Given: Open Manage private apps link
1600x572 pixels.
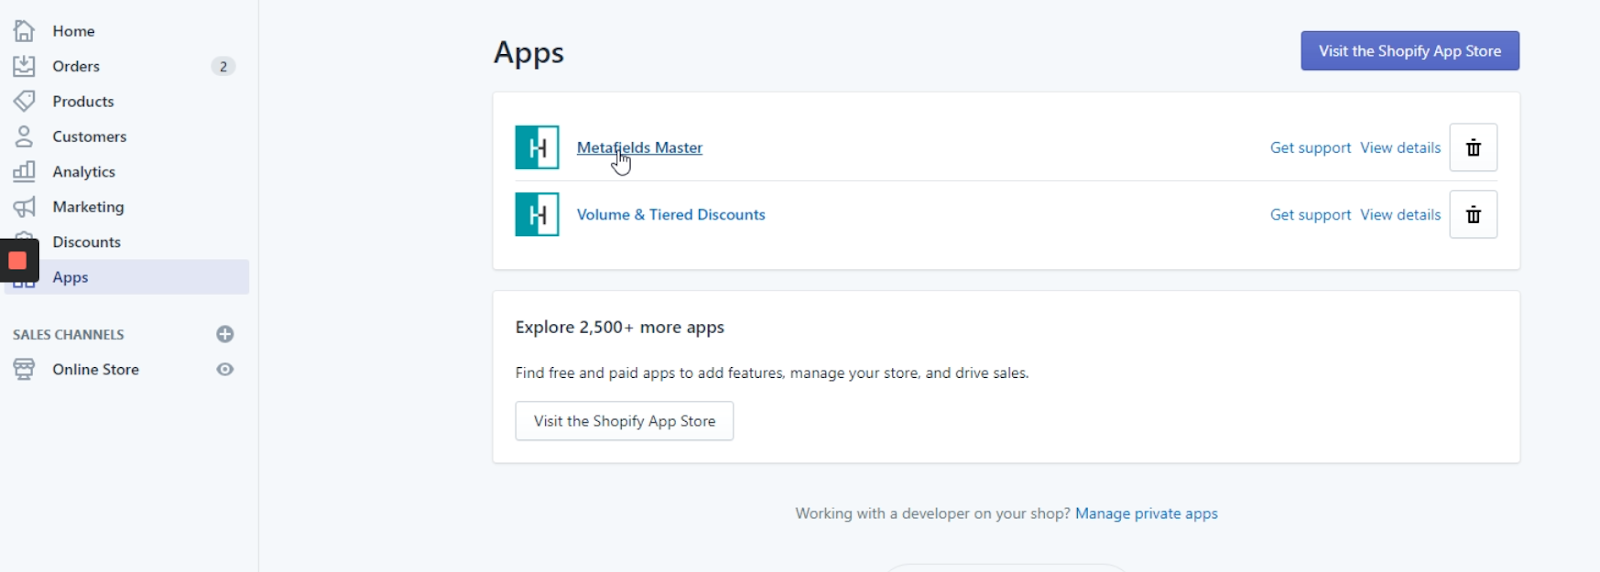Looking at the screenshot, I should pos(1146,514).
